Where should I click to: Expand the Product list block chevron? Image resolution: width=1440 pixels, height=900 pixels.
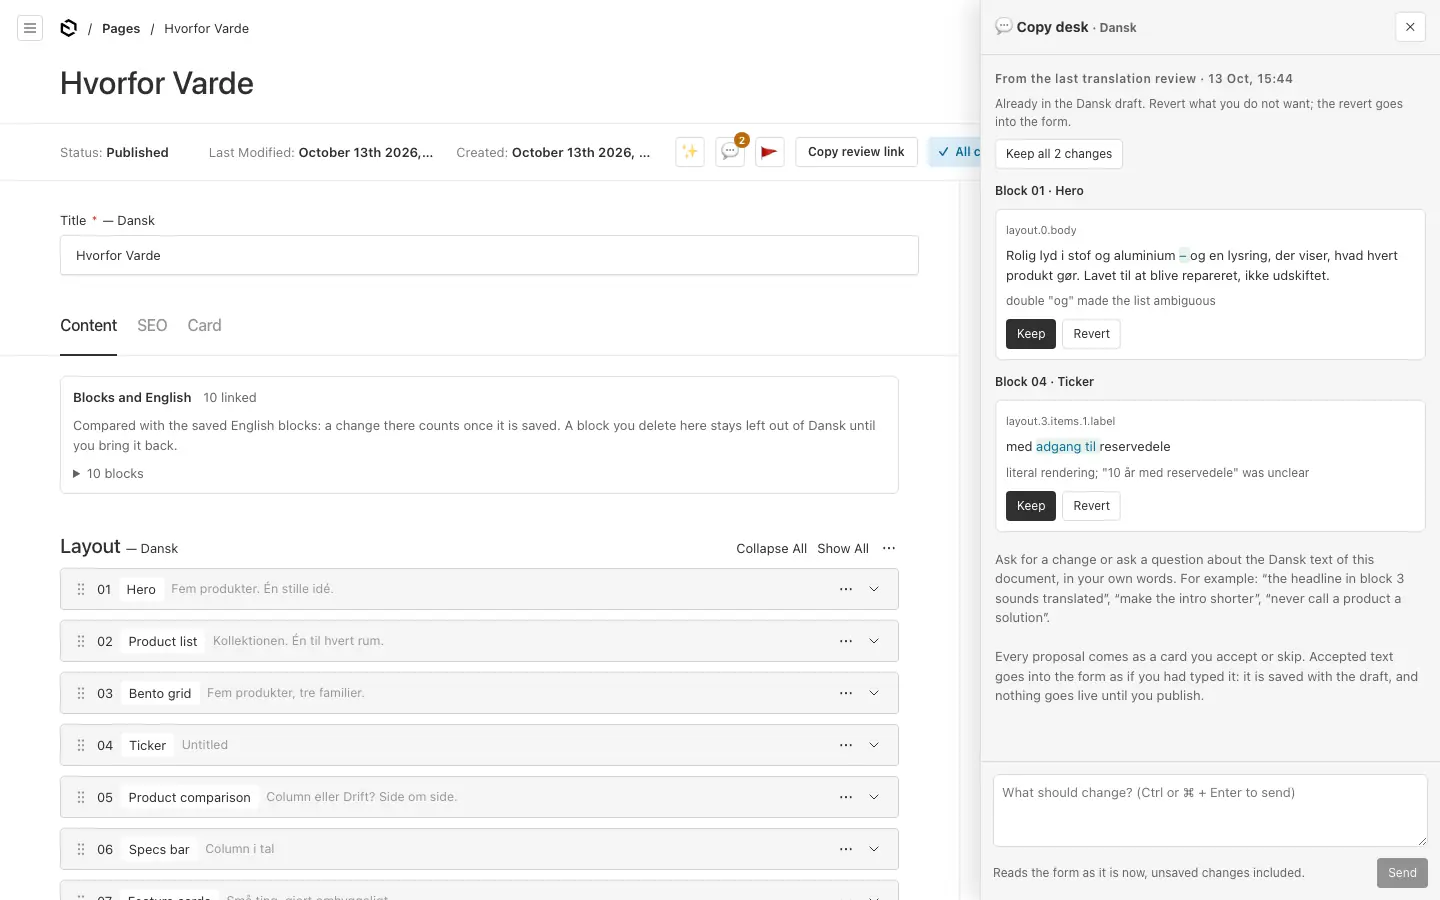tap(874, 641)
